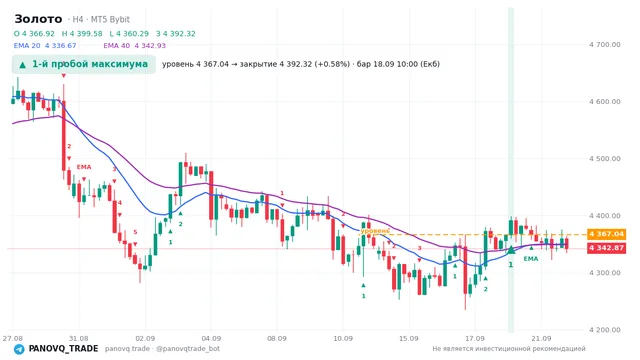
Task: Click the orange 4 367.04 price tag
Action: pyautogui.click(x=606, y=234)
